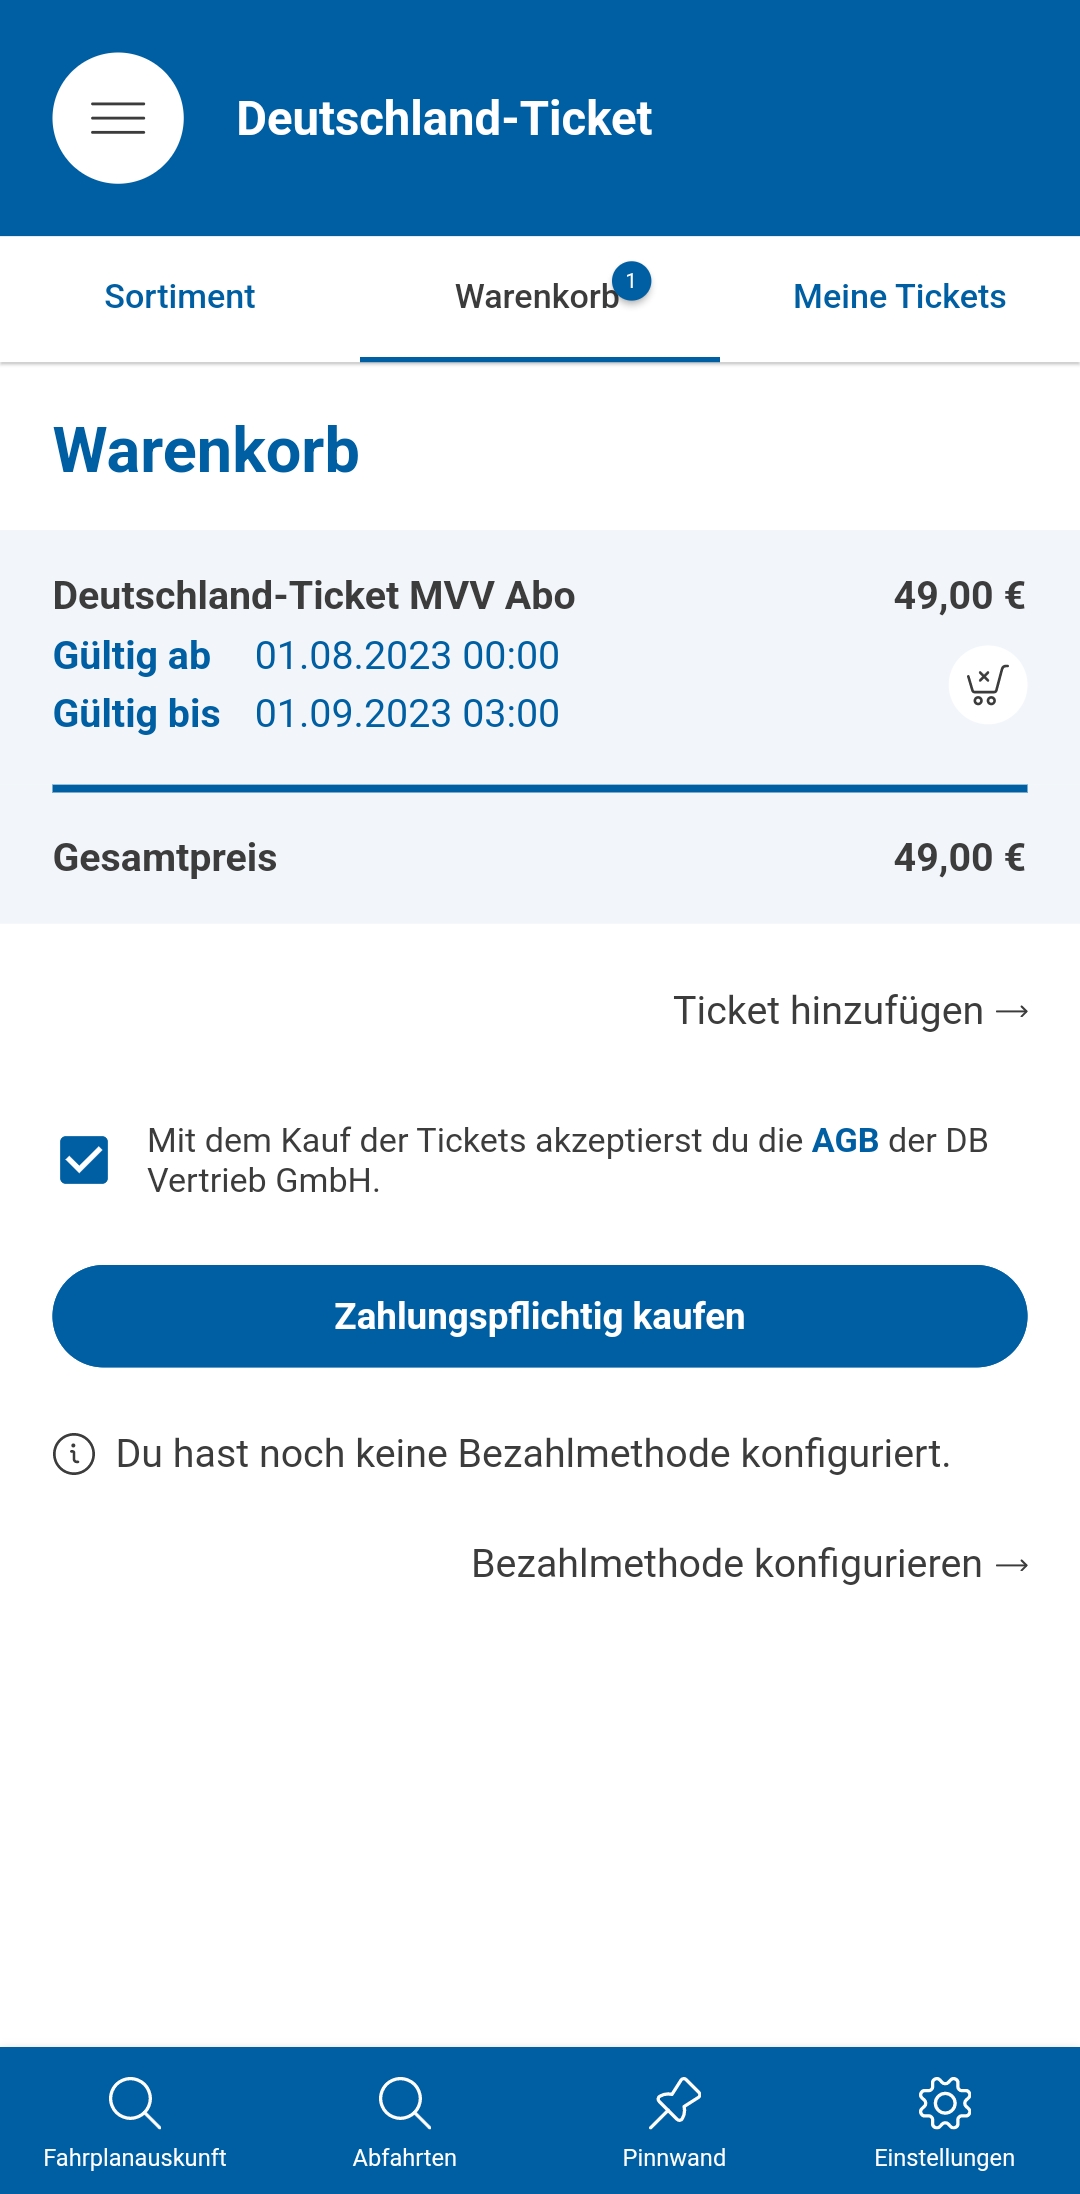Select the Warenkorb tab
This screenshot has height=2194, width=1080.
pos(536,297)
